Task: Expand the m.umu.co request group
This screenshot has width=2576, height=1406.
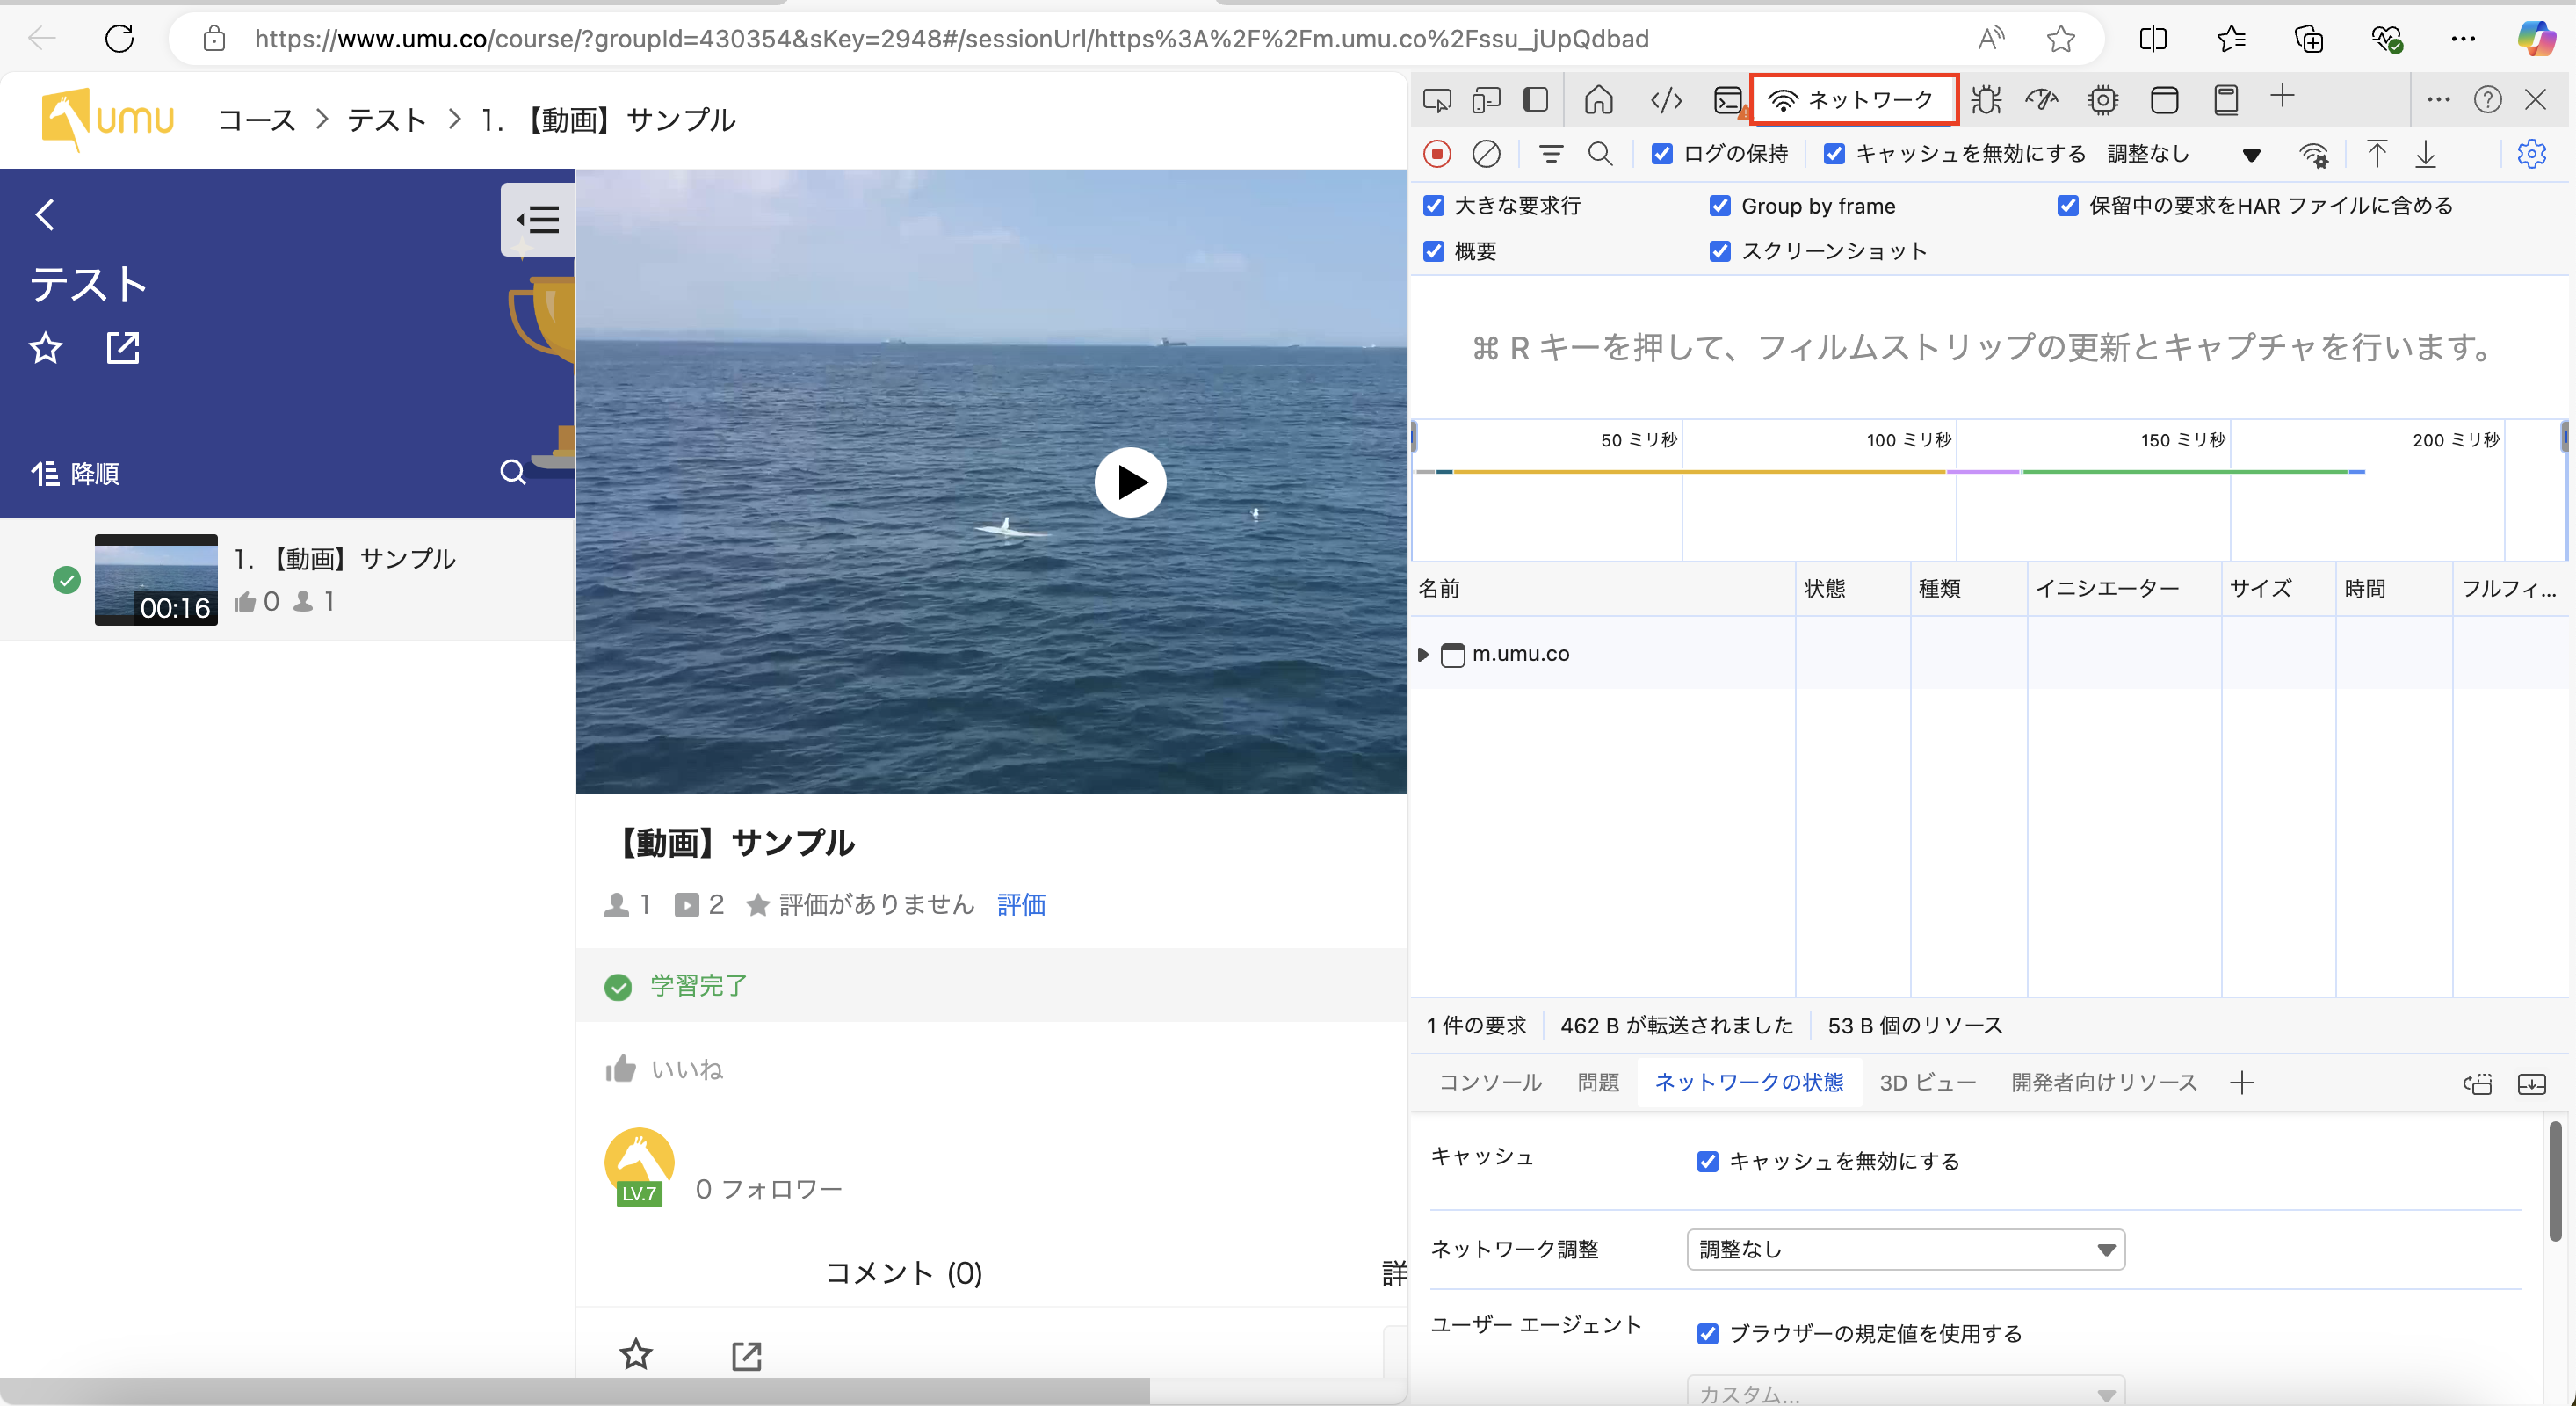Action: click(x=1423, y=654)
